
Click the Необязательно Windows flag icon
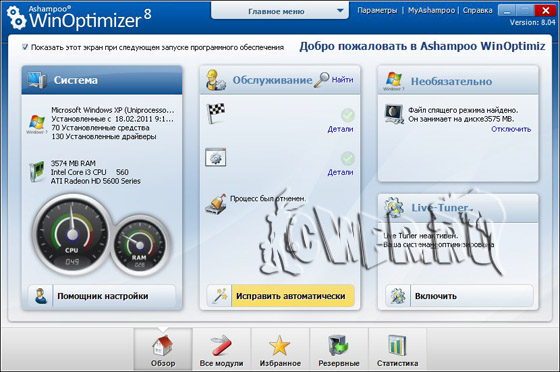(394, 81)
